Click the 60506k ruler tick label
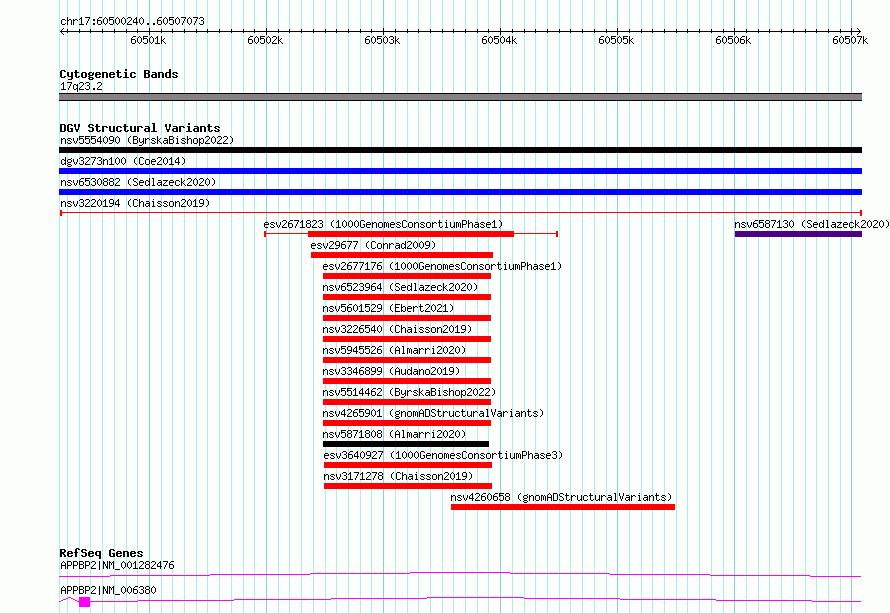This screenshot has width=890, height=613. pos(733,40)
